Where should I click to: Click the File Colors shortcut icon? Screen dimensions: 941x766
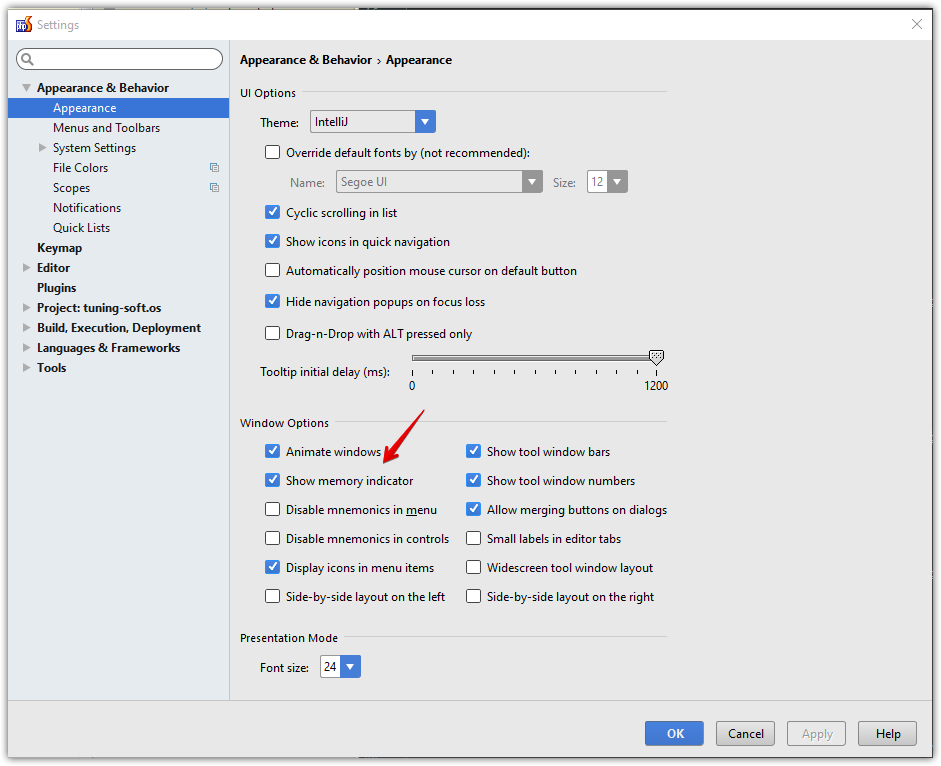coord(214,167)
